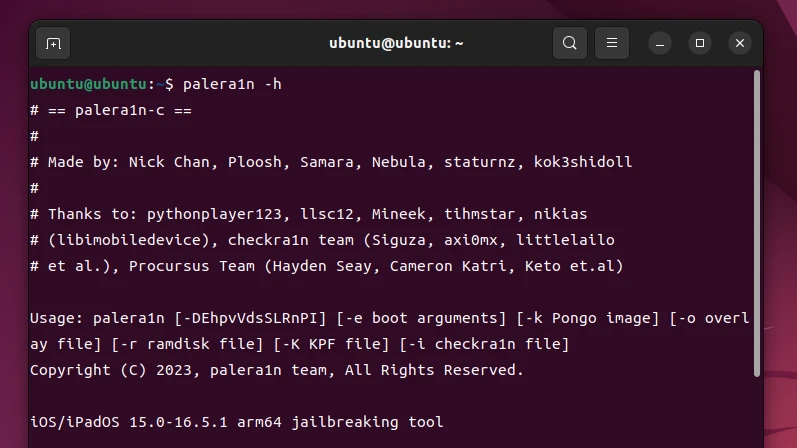Maximize the terminal window
The height and width of the screenshot is (448, 797).
(x=700, y=43)
